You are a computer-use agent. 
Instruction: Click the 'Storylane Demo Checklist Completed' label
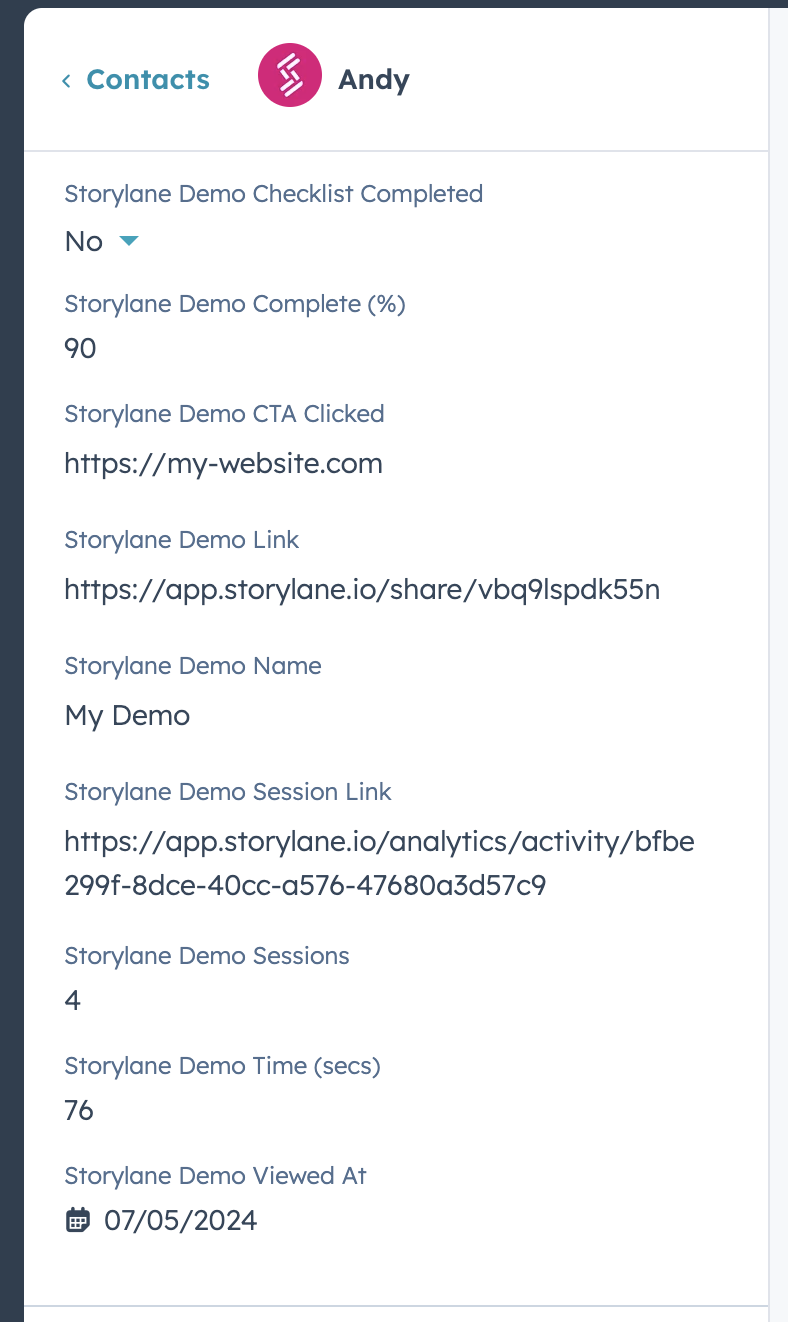(x=273, y=194)
